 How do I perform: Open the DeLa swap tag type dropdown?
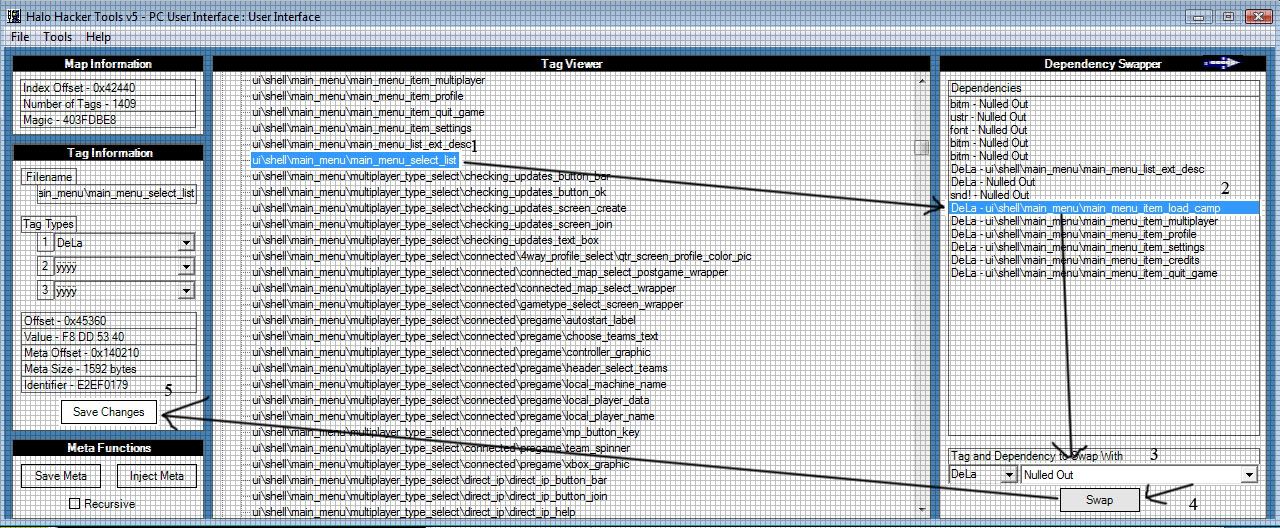(1008, 475)
